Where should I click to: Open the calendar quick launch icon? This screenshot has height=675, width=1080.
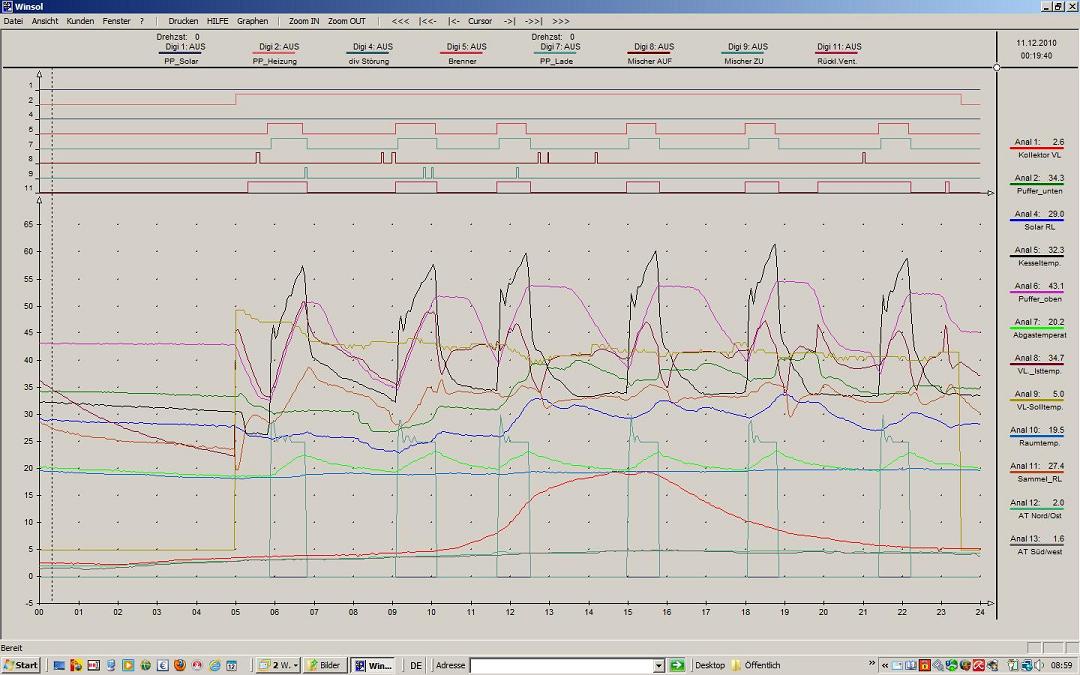click(231, 665)
